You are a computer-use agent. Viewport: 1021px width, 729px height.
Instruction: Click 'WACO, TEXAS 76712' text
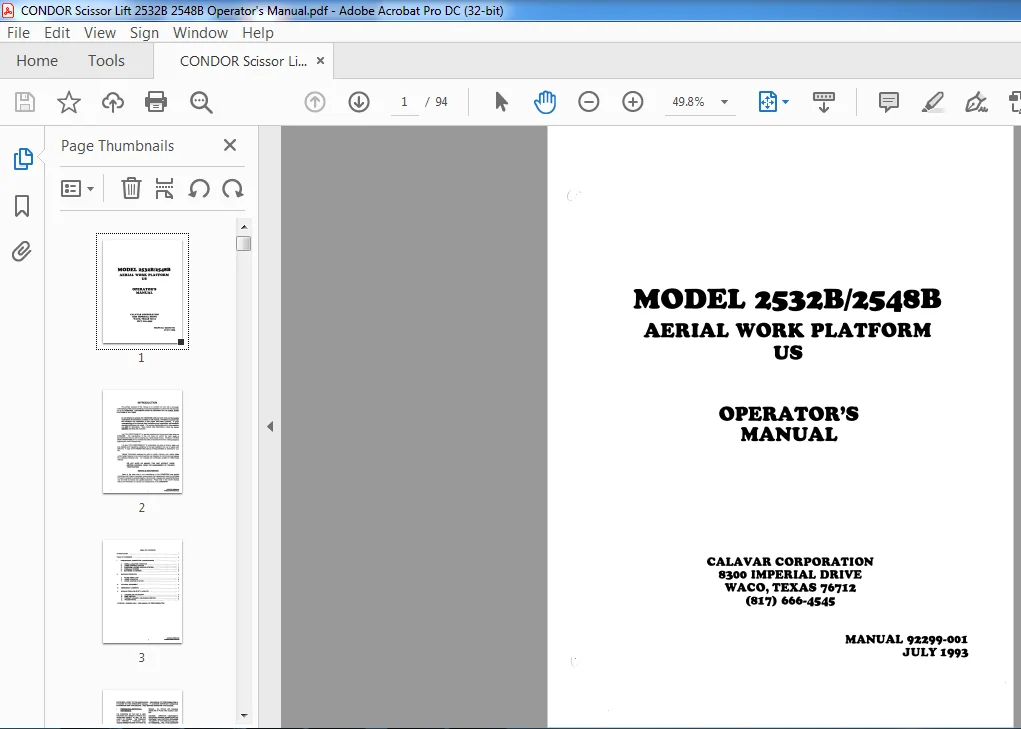tap(790, 587)
